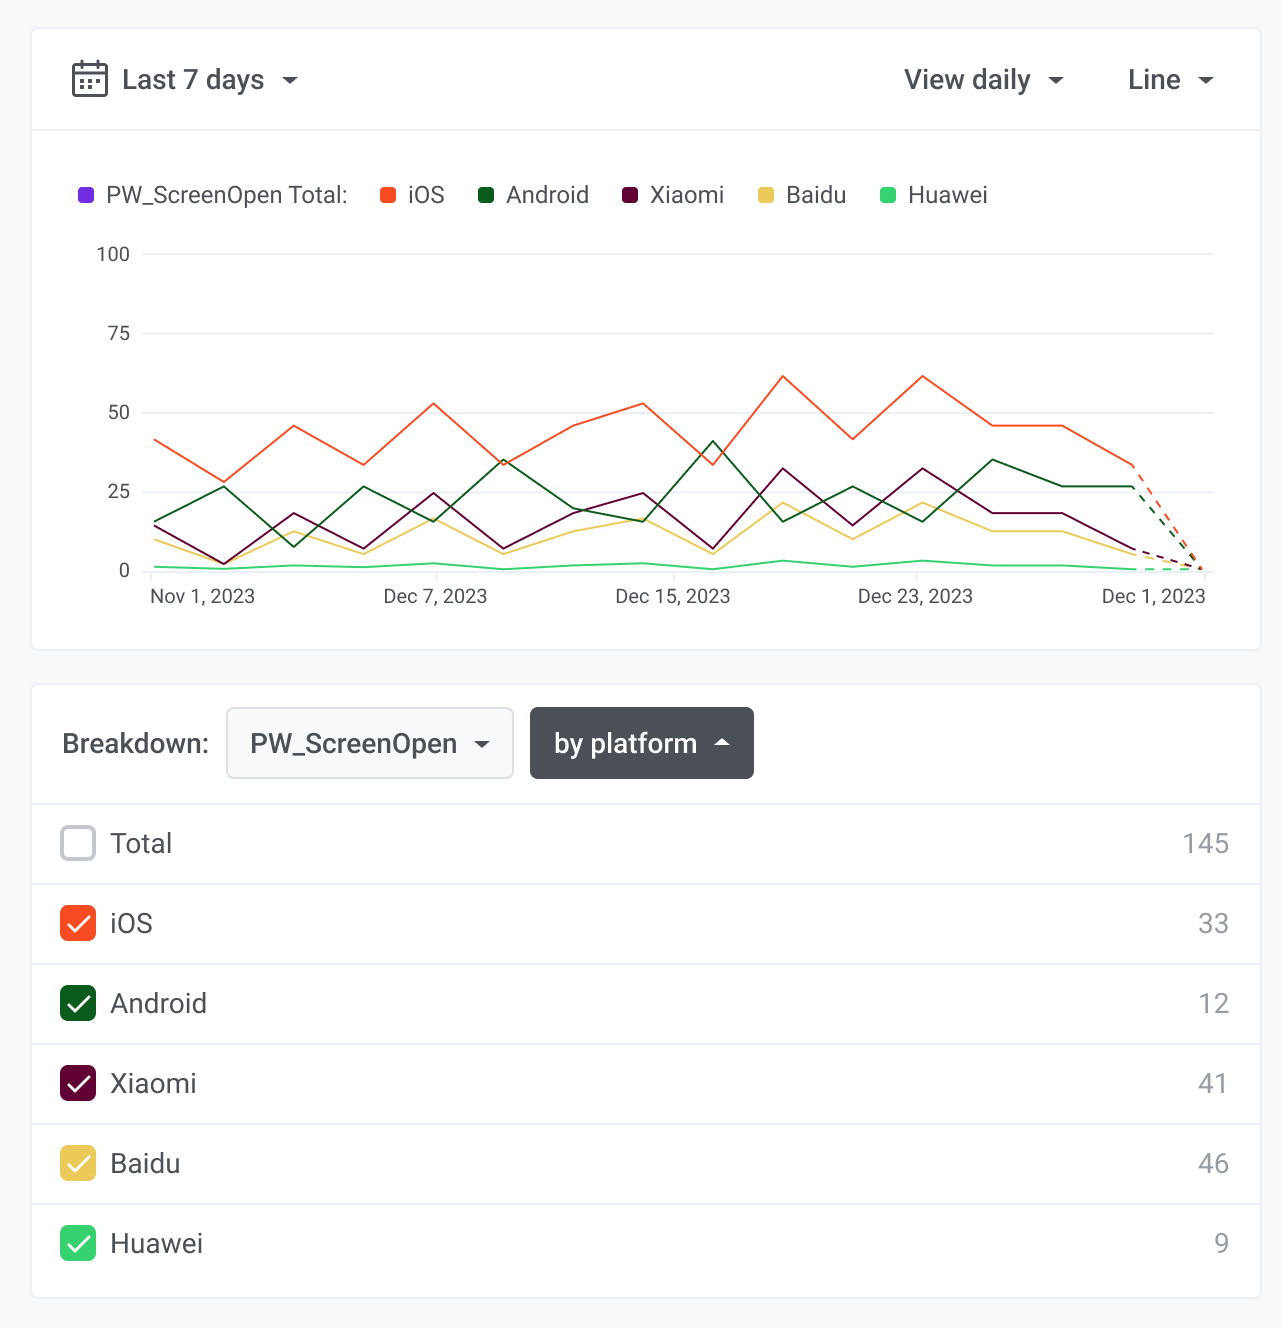Viewport: 1282px width, 1328px height.
Task: Click the green Huawei legend marker
Action: (x=888, y=195)
